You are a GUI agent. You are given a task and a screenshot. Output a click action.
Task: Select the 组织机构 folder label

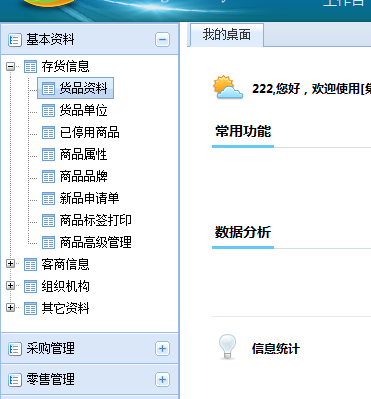pos(66,286)
